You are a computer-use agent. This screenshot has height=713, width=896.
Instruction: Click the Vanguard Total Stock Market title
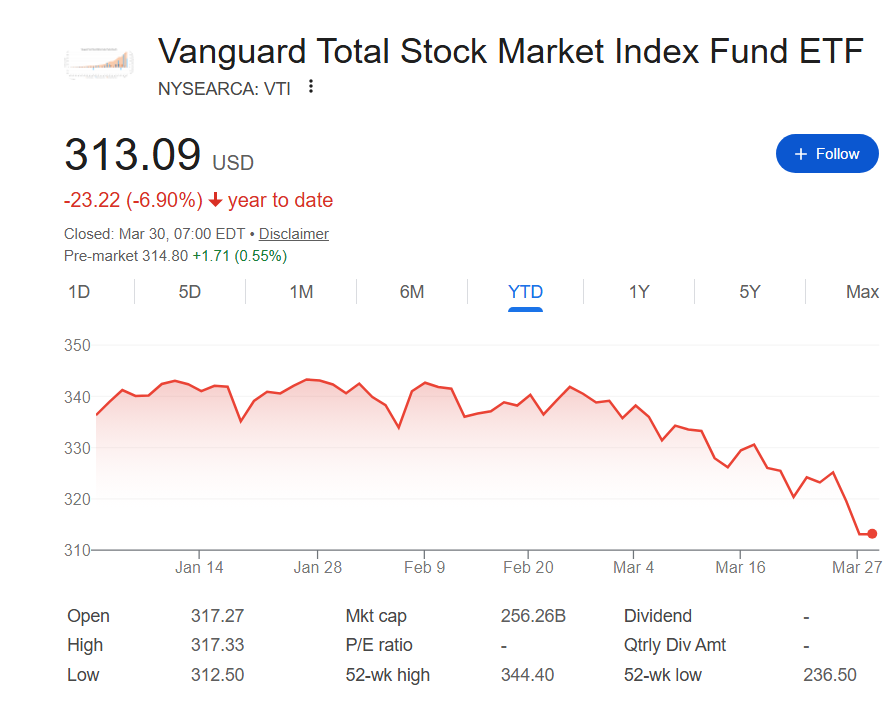[x=510, y=51]
